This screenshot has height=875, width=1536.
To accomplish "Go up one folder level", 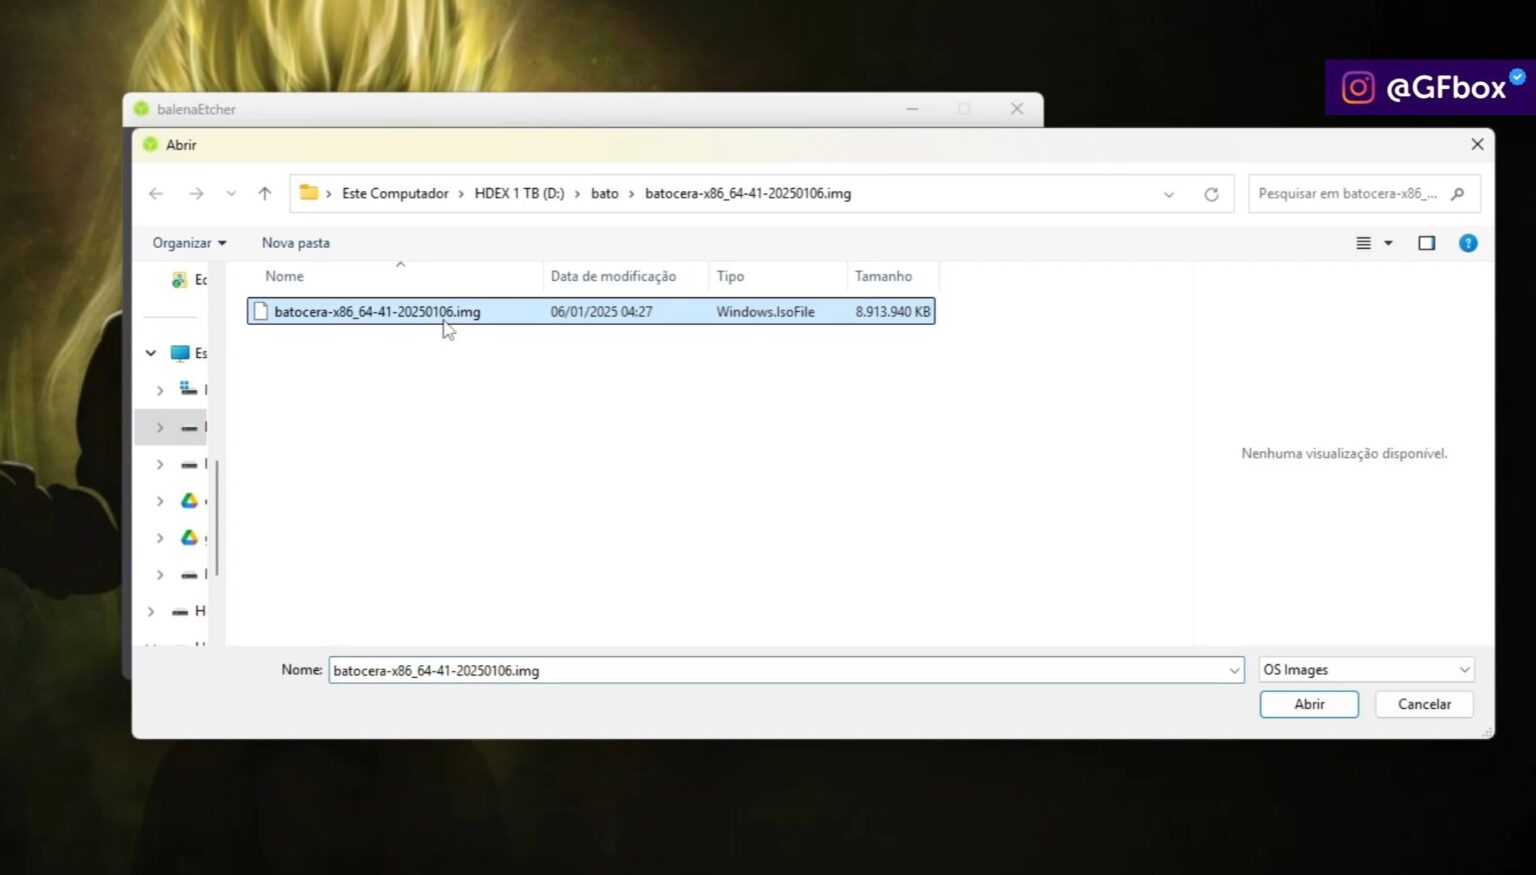I will pyautogui.click(x=263, y=193).
